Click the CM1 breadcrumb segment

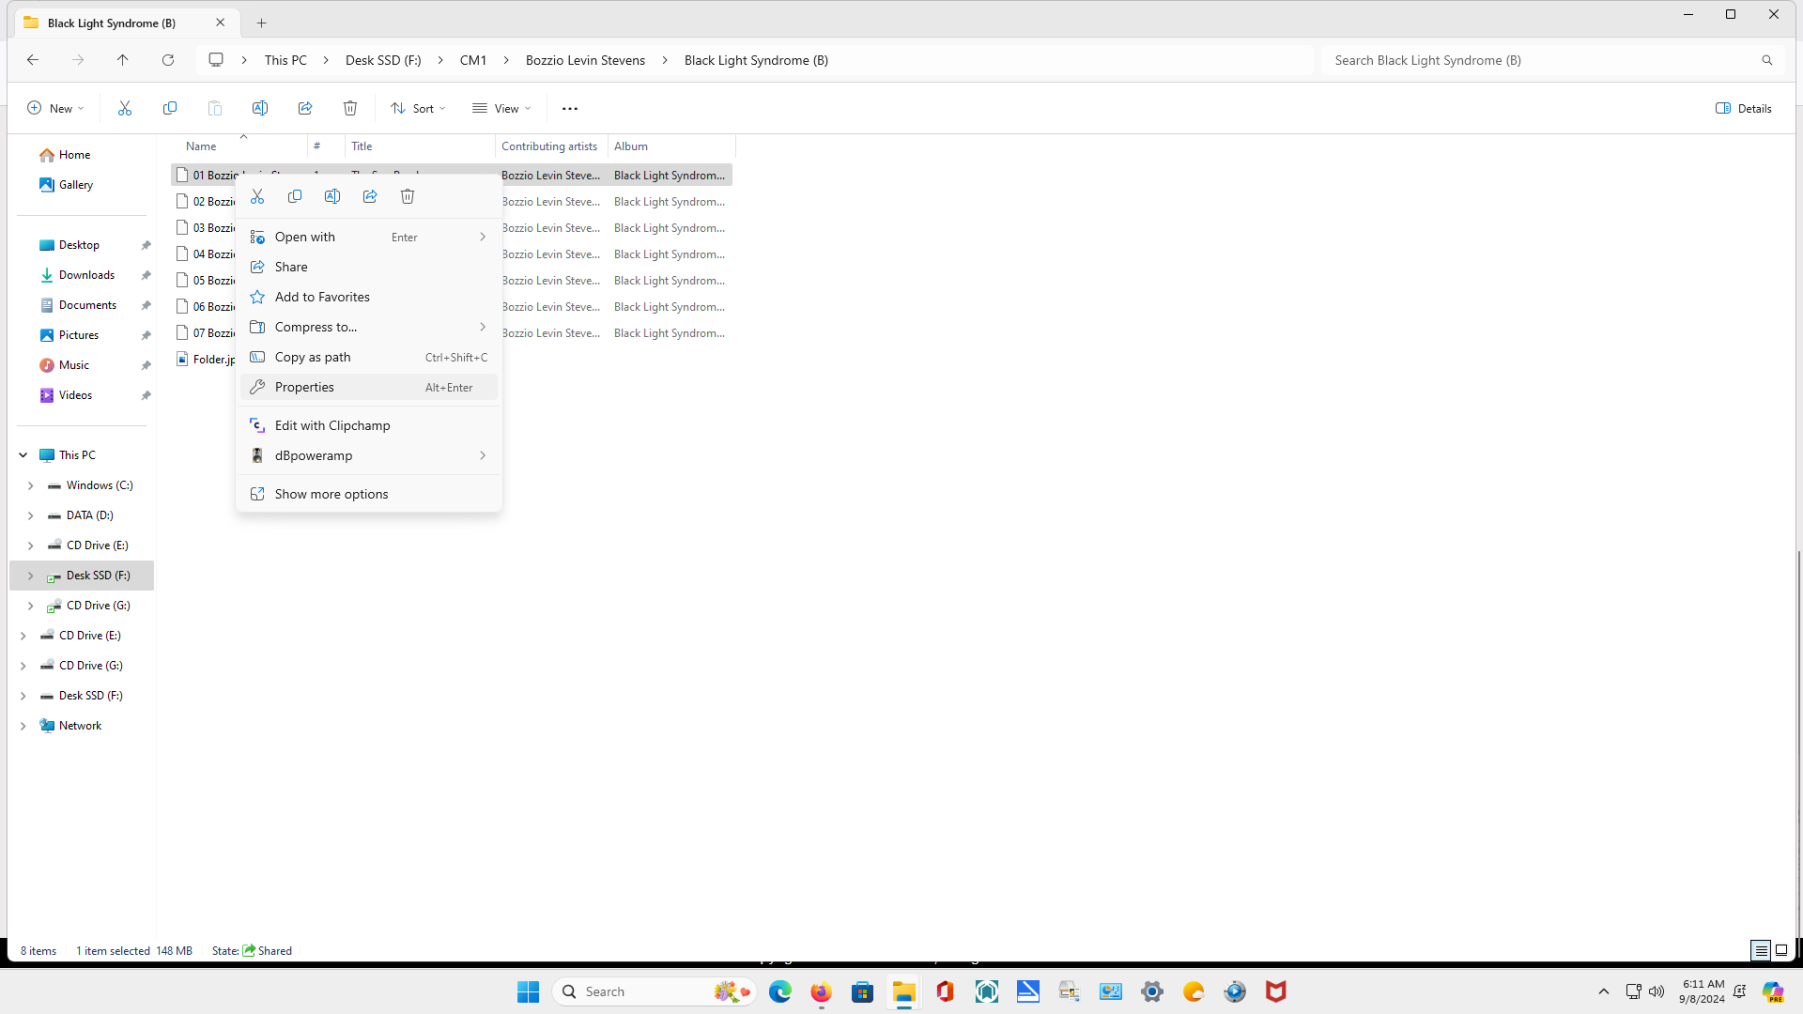point(473,60)
